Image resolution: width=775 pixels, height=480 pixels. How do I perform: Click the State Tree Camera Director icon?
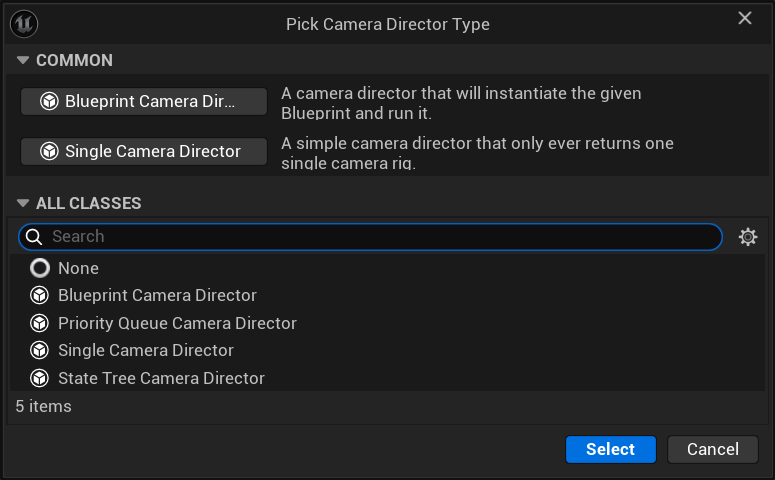pyautogui.click(x=40, y=378)
